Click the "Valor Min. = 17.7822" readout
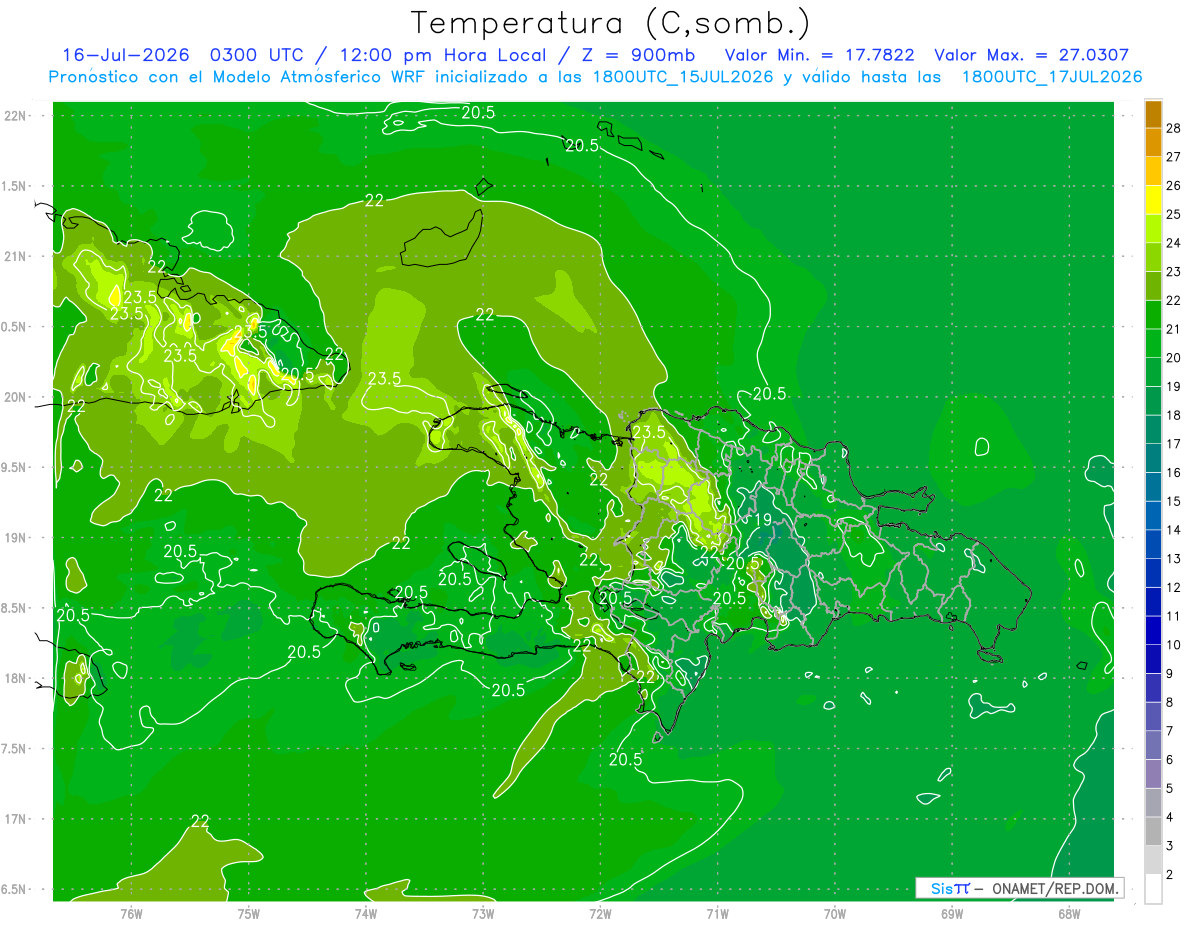Screen dimensions: 1200x927 (819, 55)
